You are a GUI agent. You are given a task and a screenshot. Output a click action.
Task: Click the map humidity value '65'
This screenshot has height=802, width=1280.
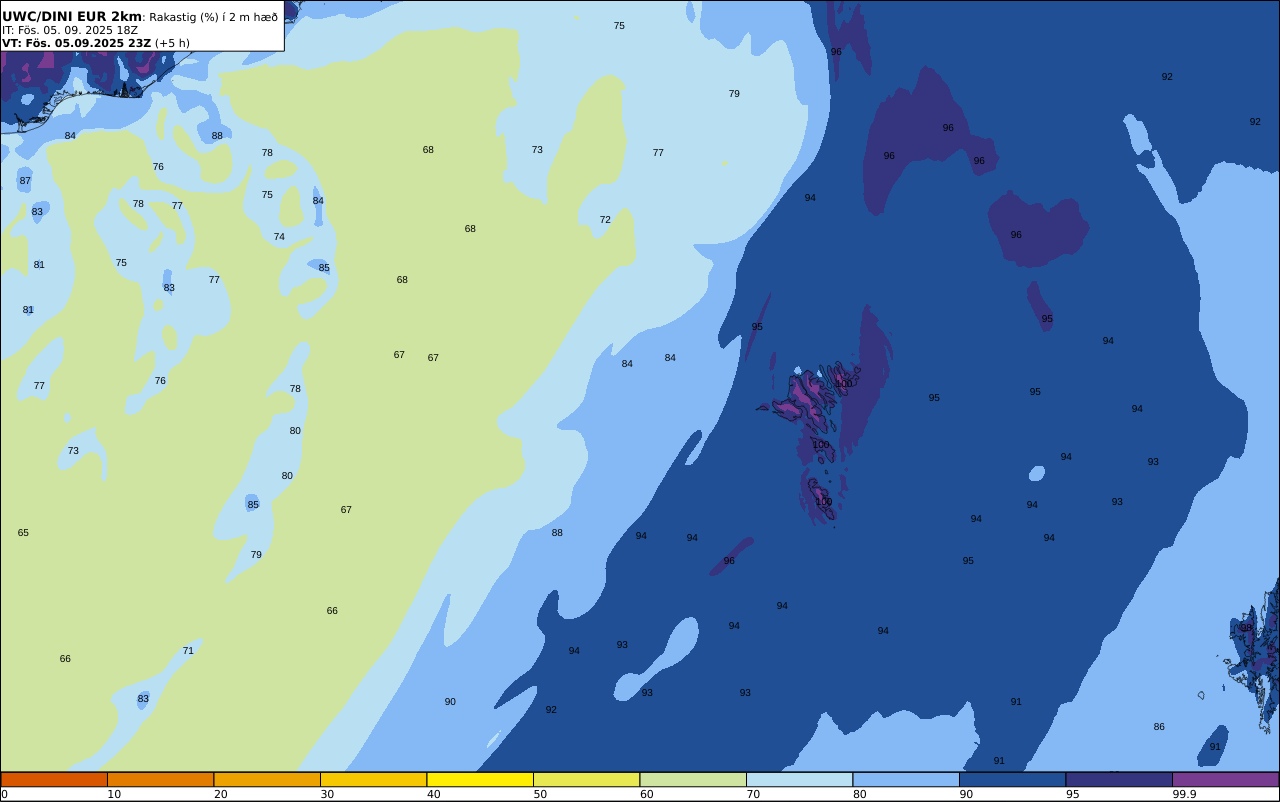pyautogui.click(x=23, y=533)
